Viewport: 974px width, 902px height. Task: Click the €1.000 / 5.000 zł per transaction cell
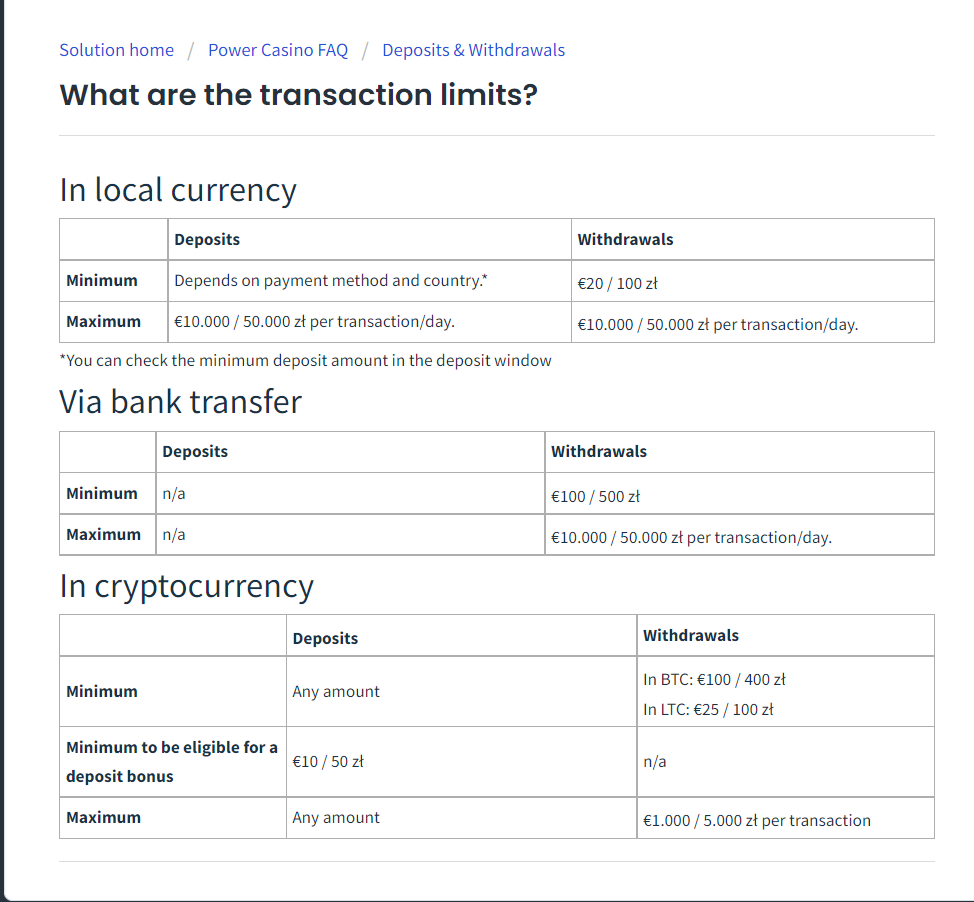(x=756, y=820)
